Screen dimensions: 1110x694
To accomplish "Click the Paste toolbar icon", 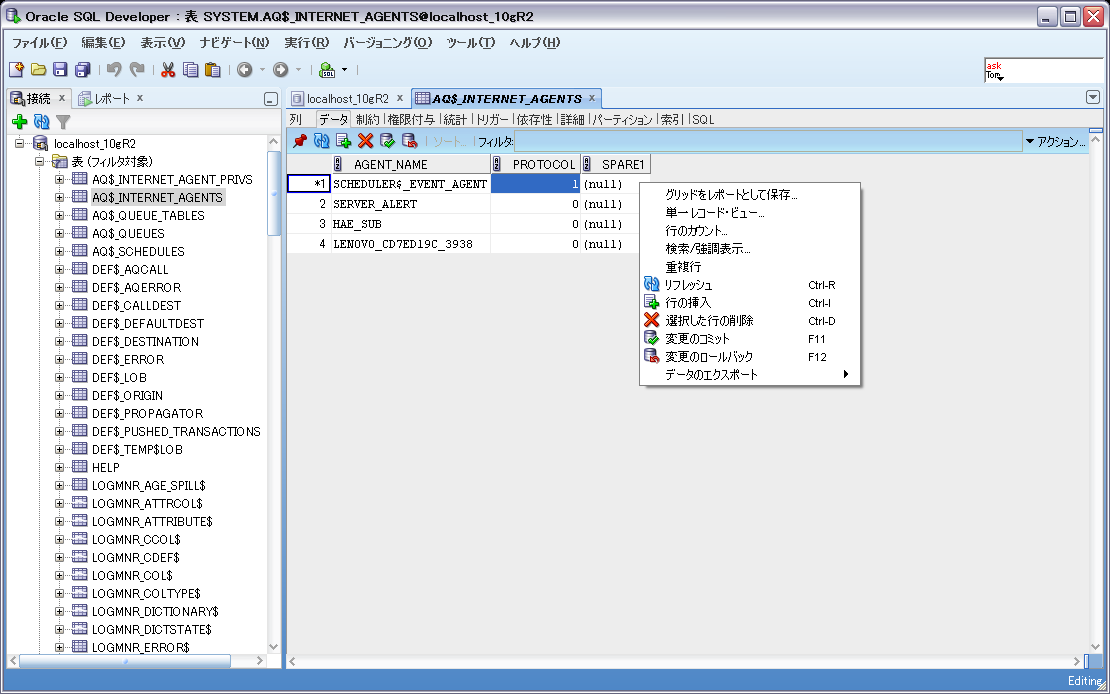I will point(212,69).
